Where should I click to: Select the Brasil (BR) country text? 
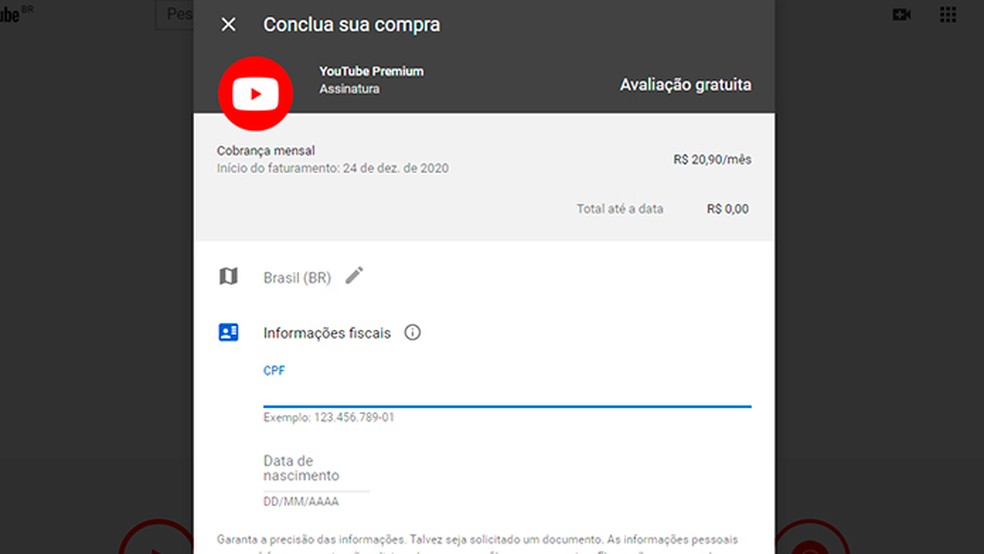(x=297, y=278)
